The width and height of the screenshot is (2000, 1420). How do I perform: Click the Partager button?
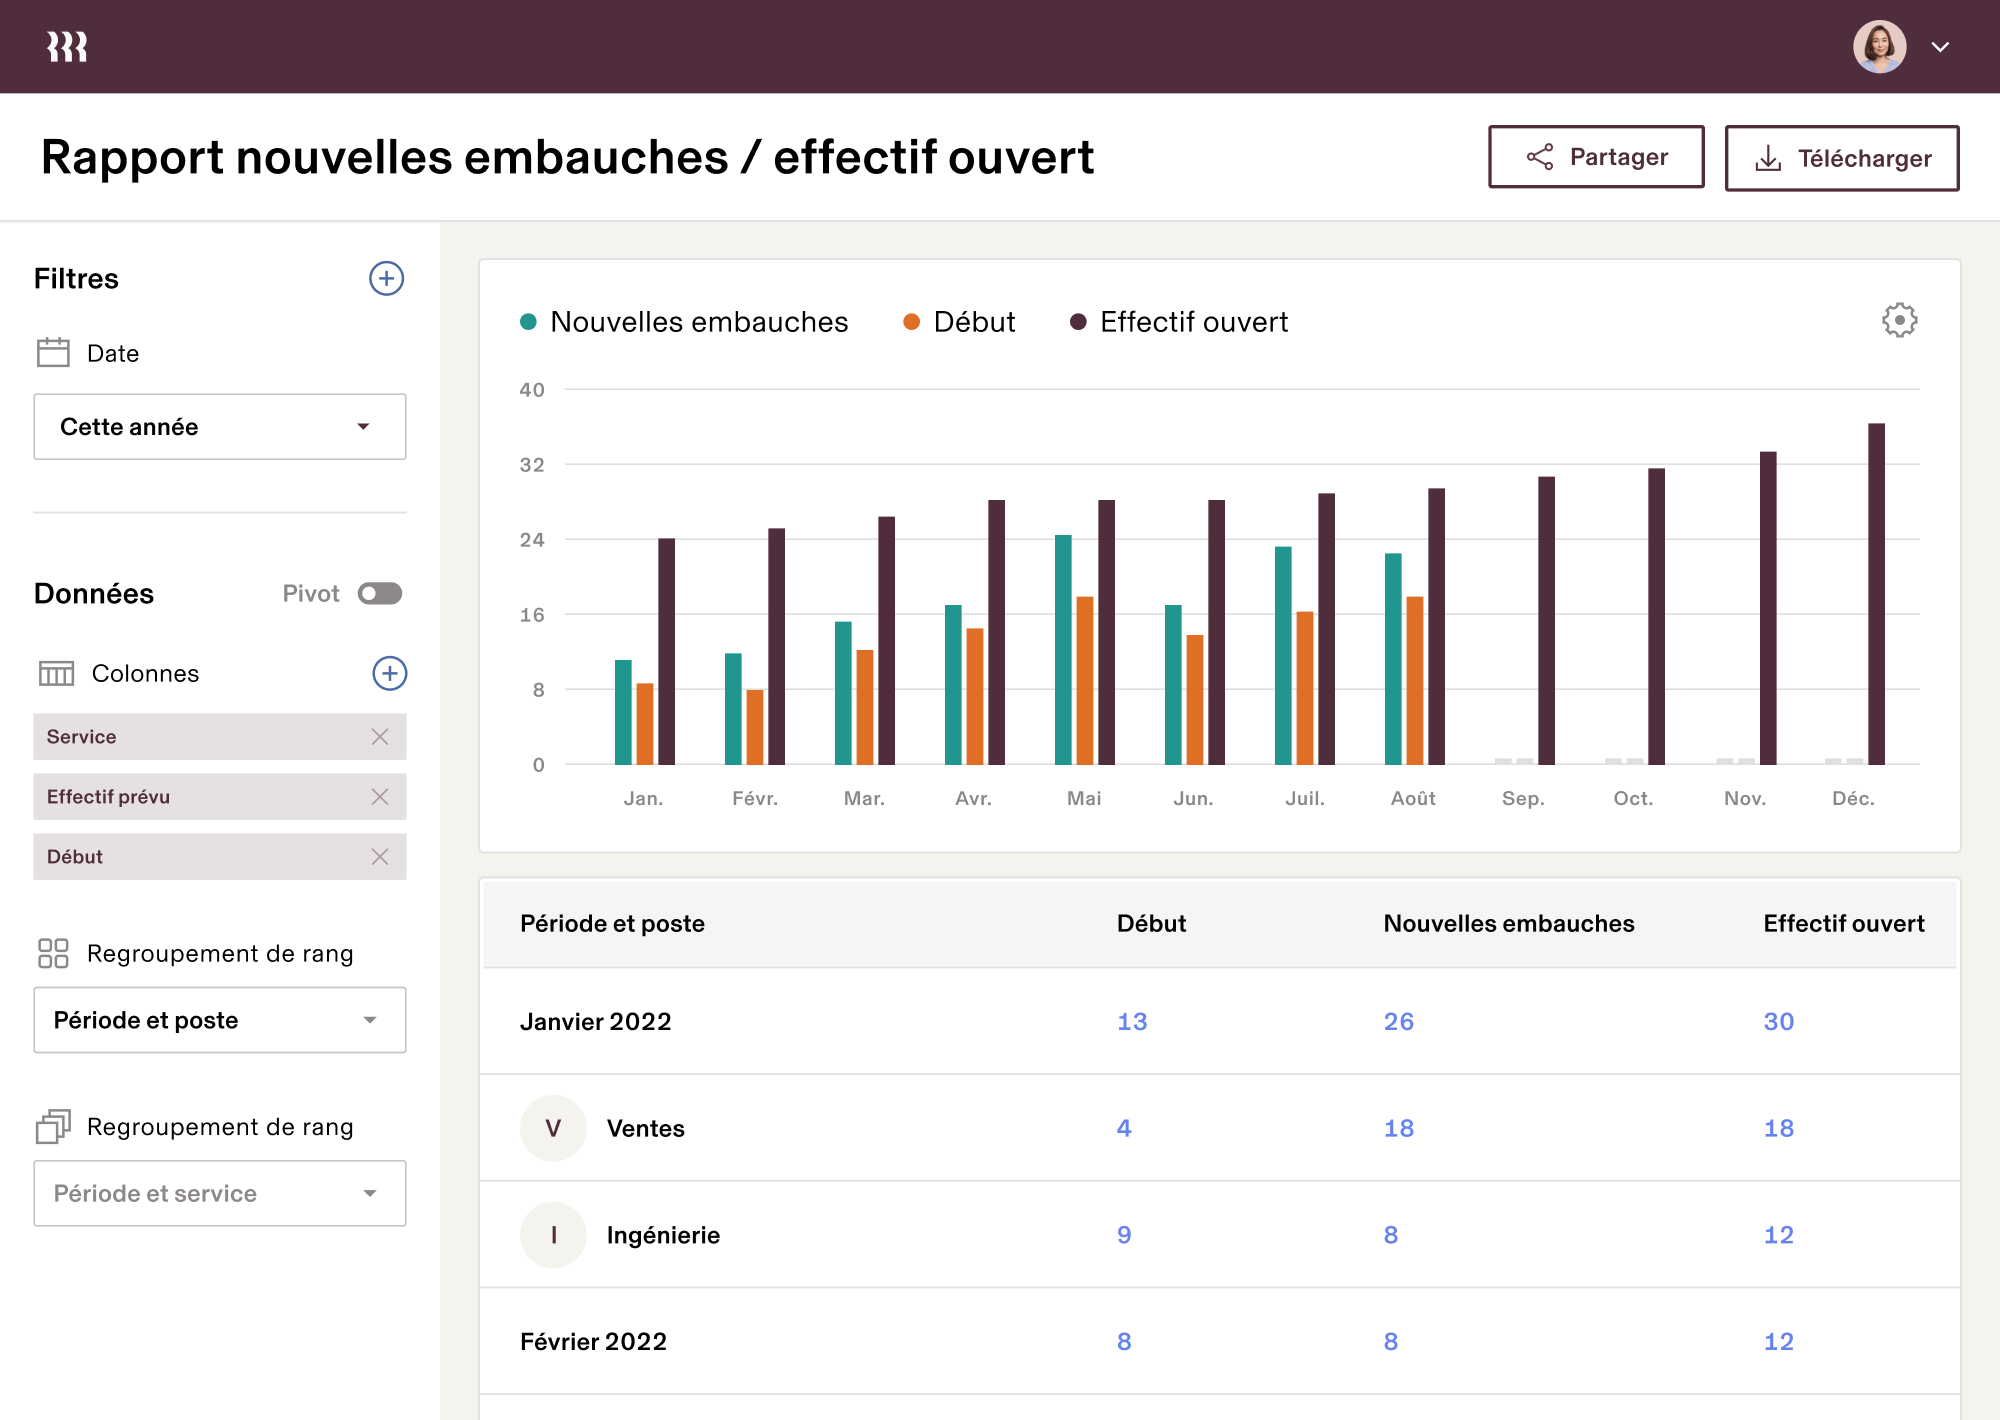(x=1596, y=157)
